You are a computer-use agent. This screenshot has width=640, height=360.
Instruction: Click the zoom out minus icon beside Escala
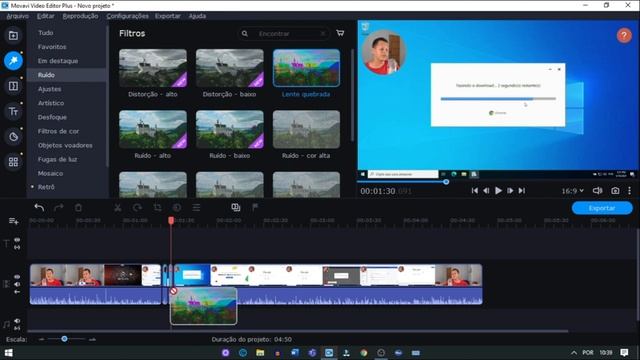[x=41, y=339]
